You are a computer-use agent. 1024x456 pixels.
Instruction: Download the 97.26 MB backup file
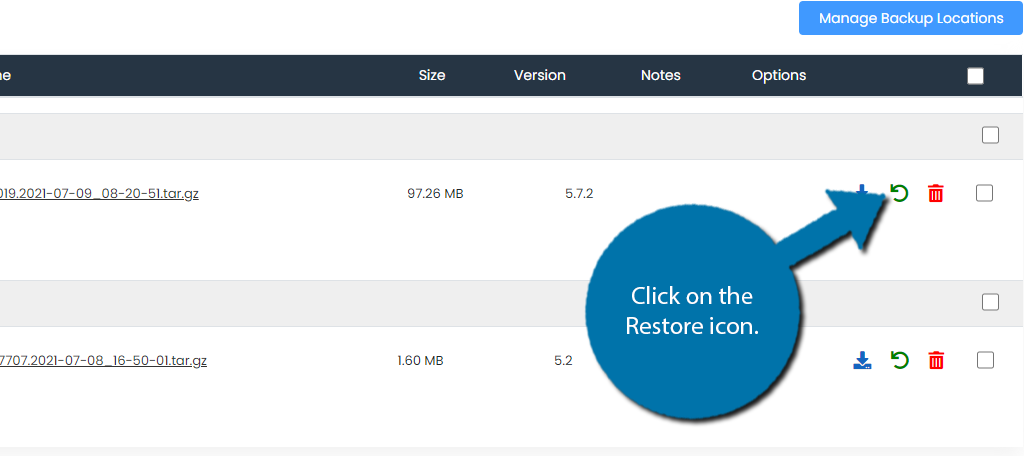point(862,190)
